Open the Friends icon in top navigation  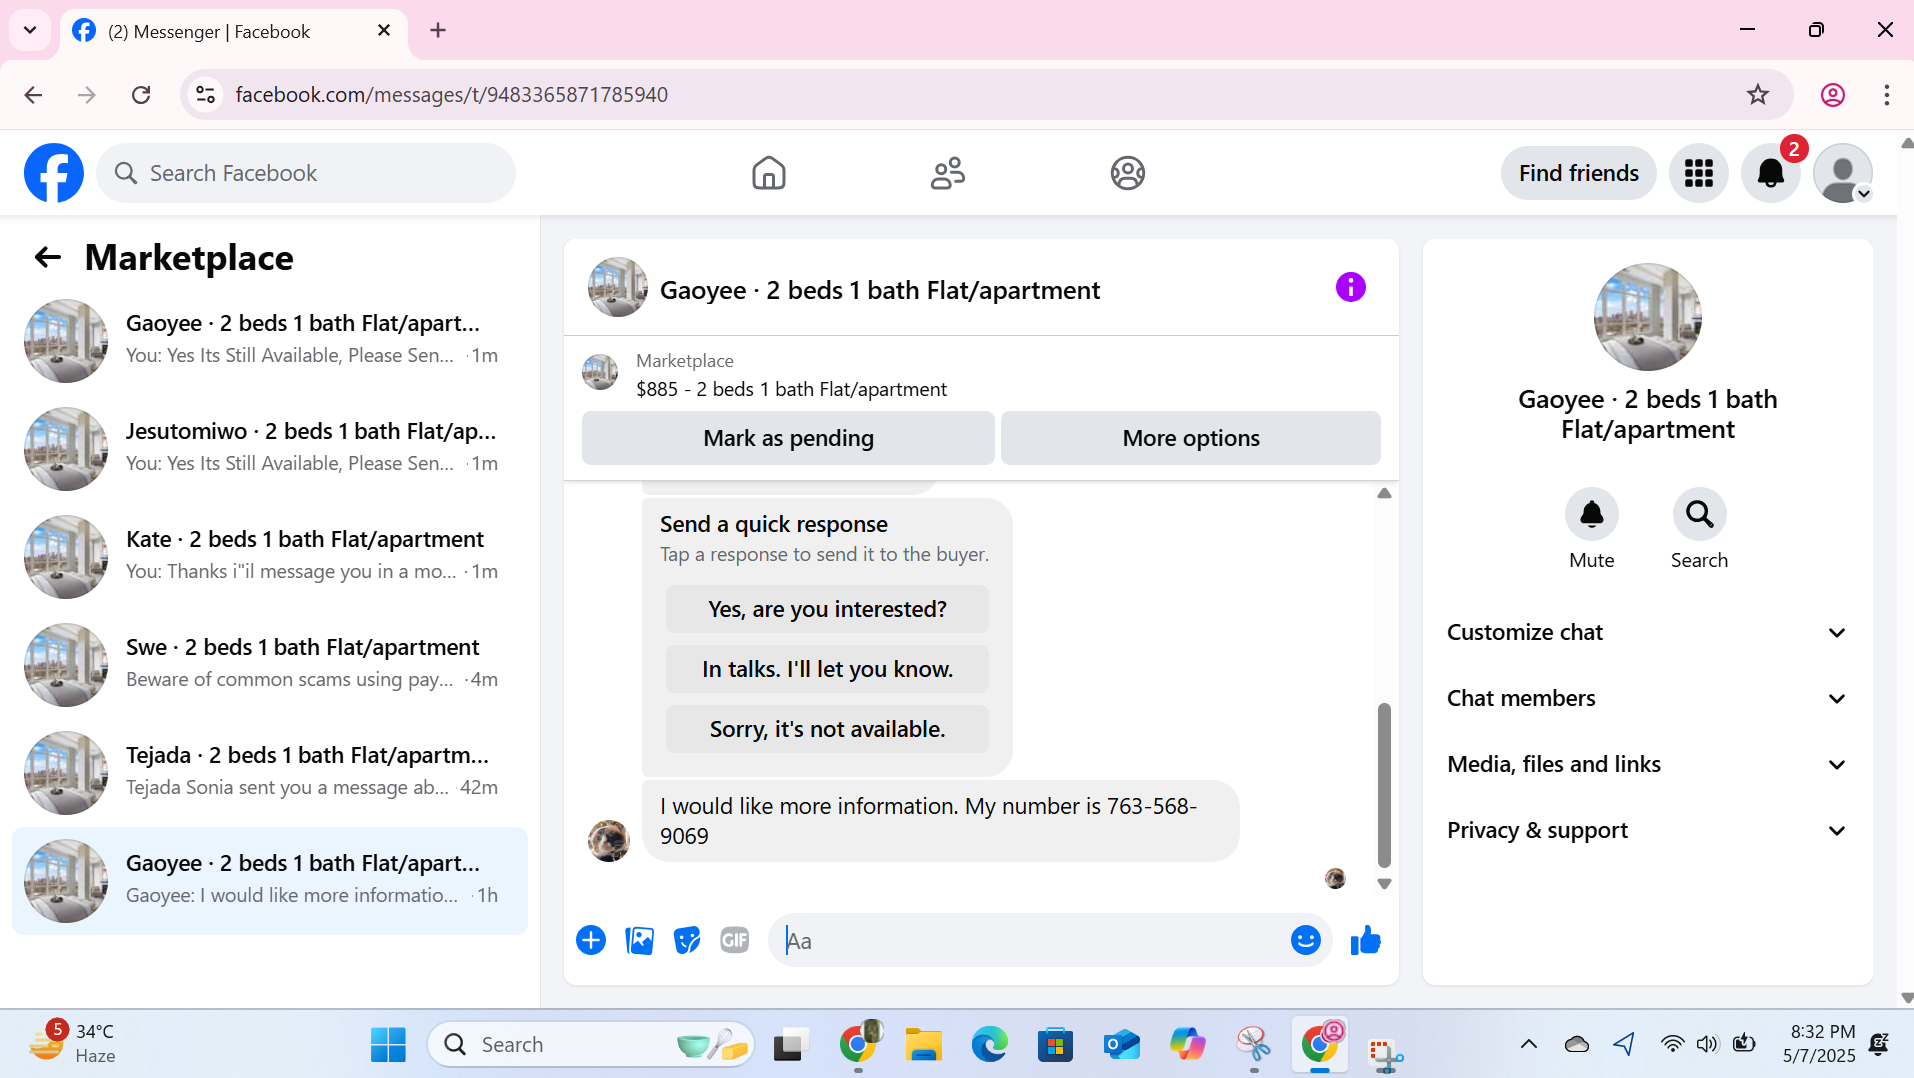[x=948, y=173]
